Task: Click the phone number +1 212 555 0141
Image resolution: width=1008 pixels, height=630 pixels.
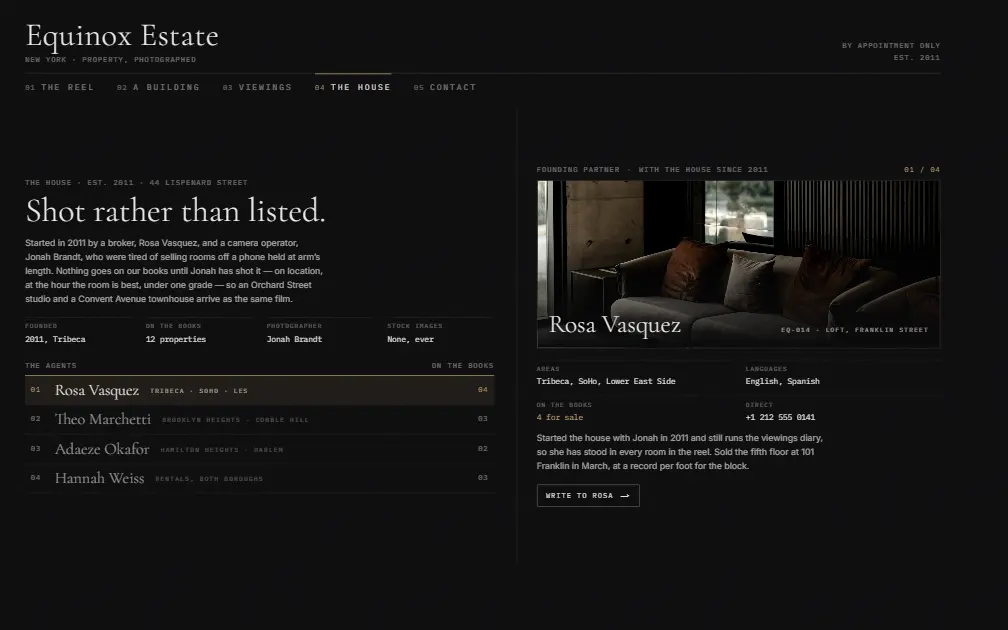Action: [x=780, y=417]
